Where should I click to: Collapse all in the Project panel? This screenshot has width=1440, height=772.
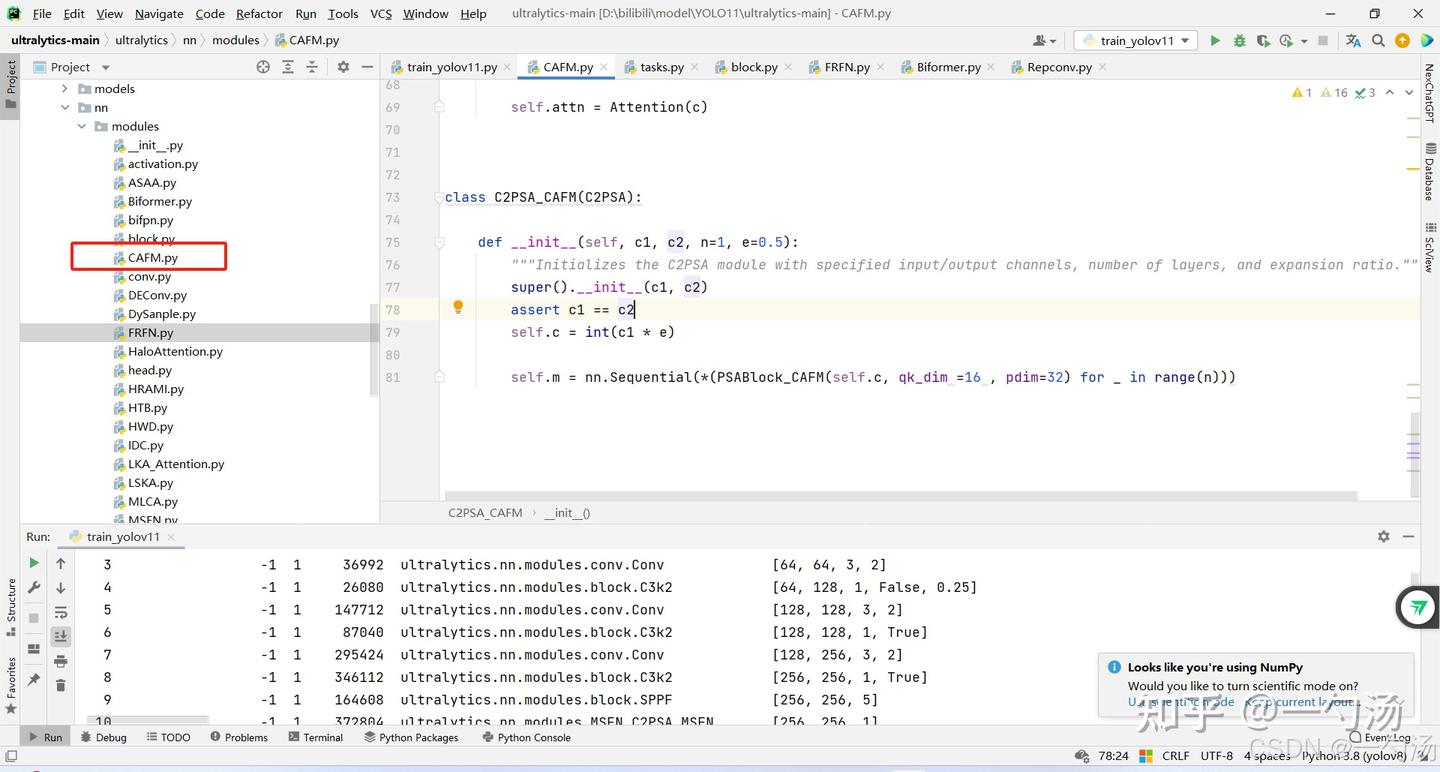[312, 67]
